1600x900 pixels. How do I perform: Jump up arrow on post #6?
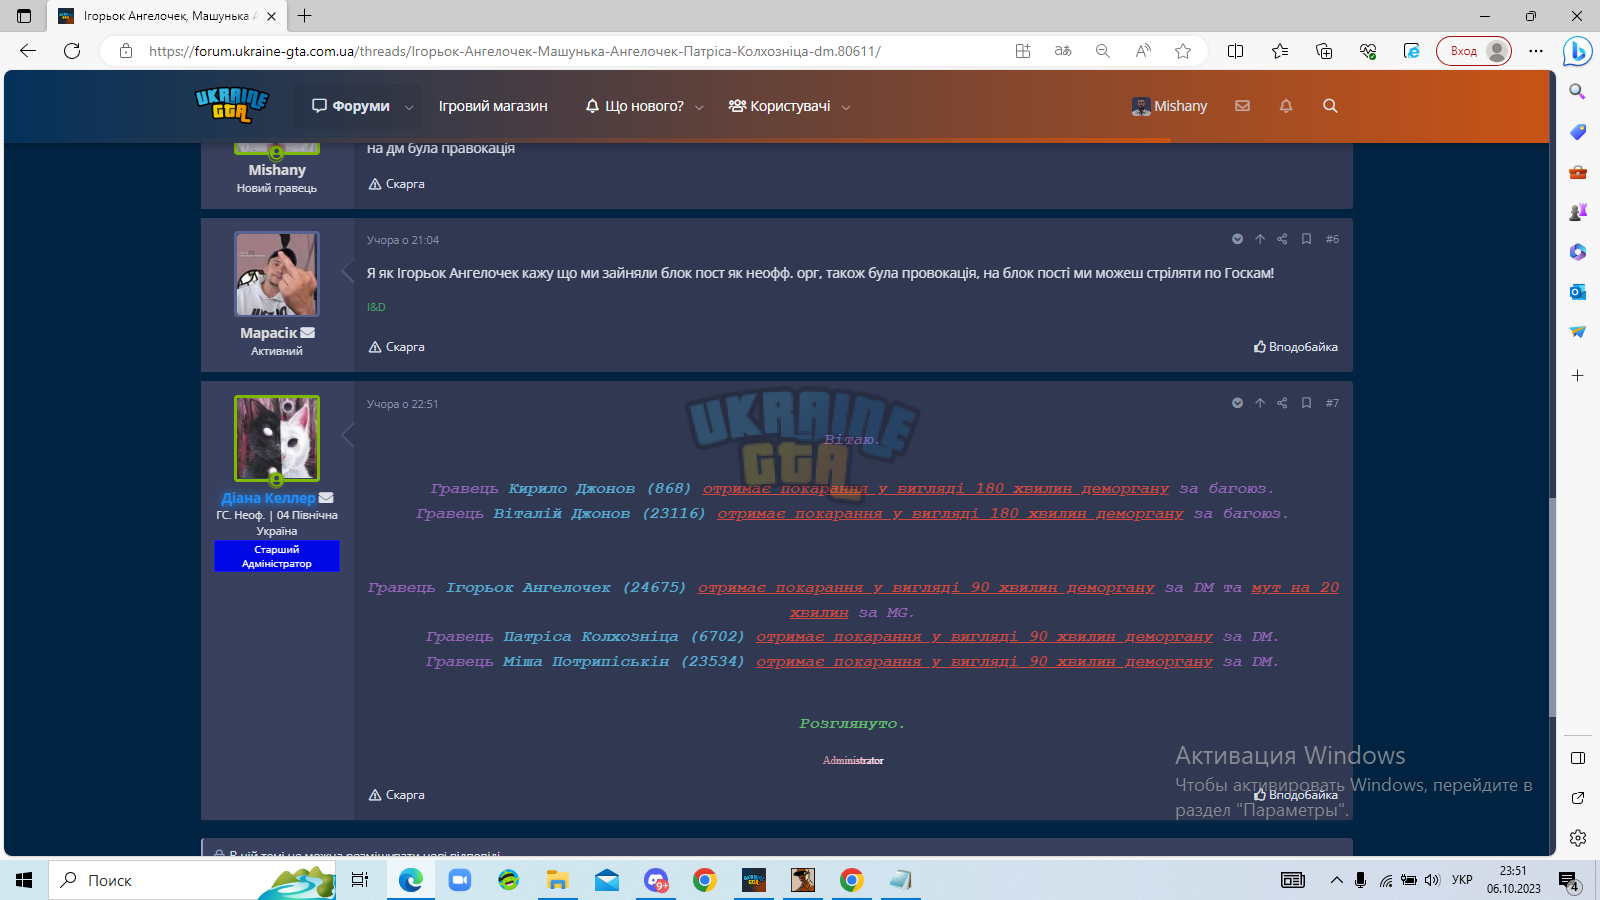pos(1260,239)
